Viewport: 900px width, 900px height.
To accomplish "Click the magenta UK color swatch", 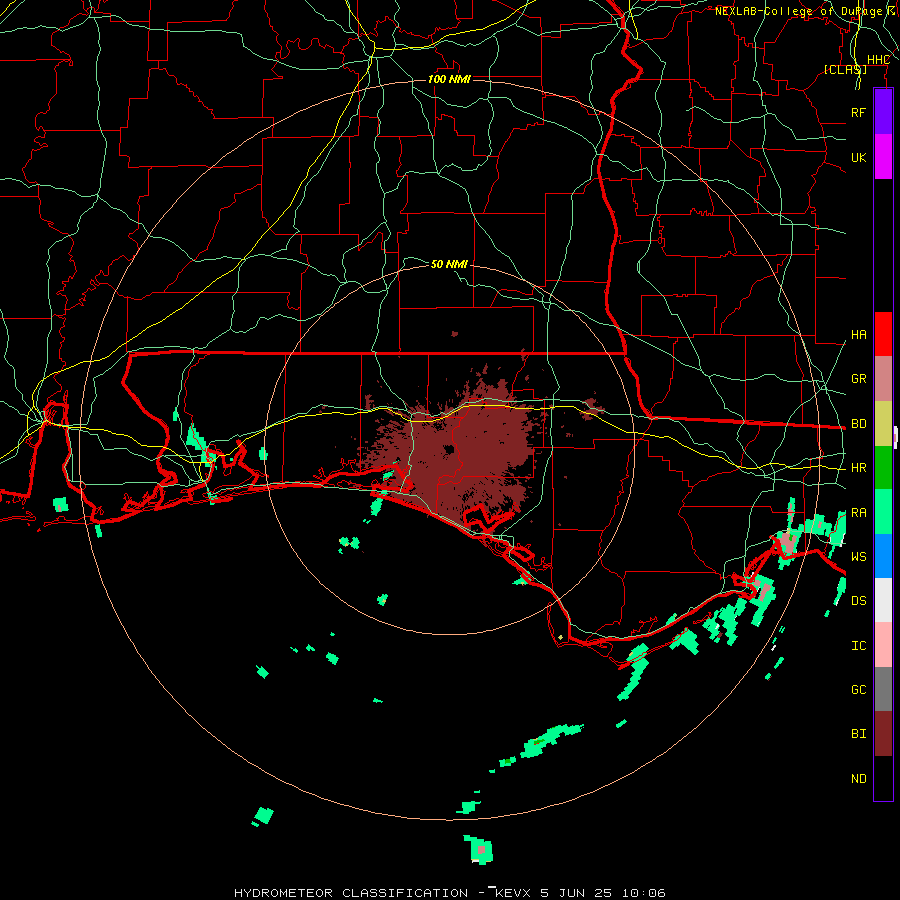I will click(x=883, y=157).
